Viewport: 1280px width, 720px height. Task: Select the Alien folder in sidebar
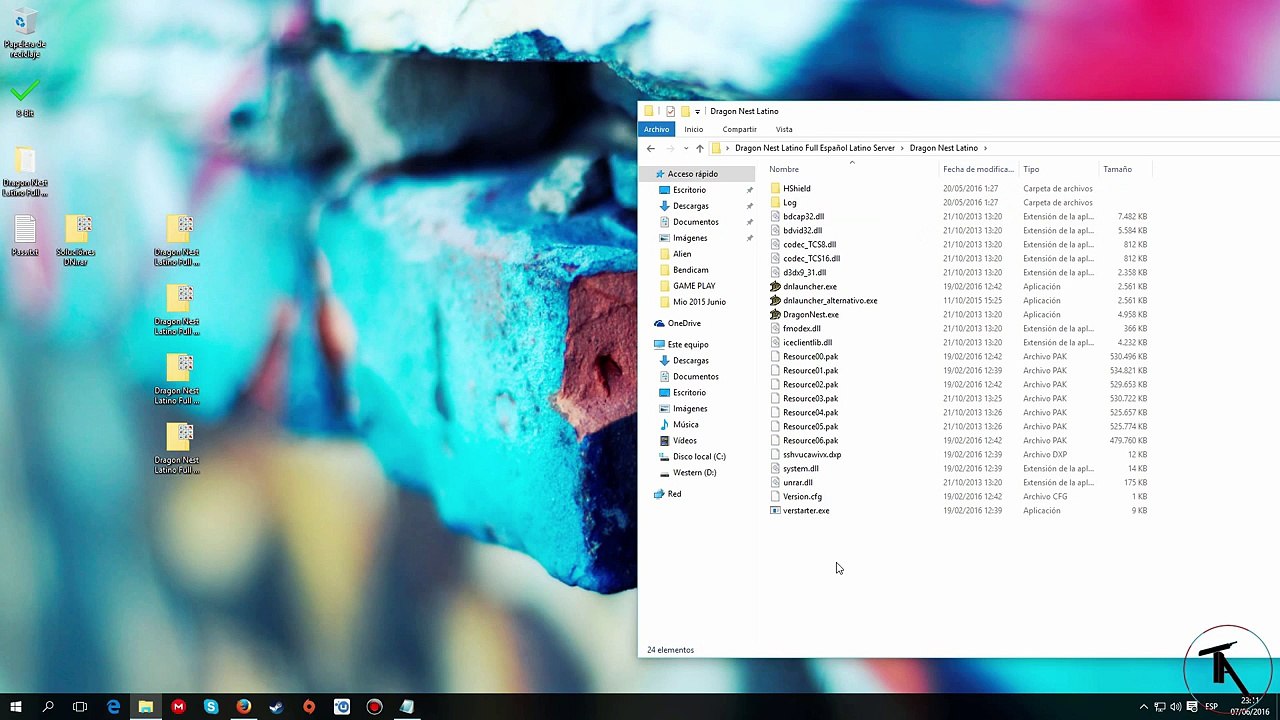pos(682,254)
